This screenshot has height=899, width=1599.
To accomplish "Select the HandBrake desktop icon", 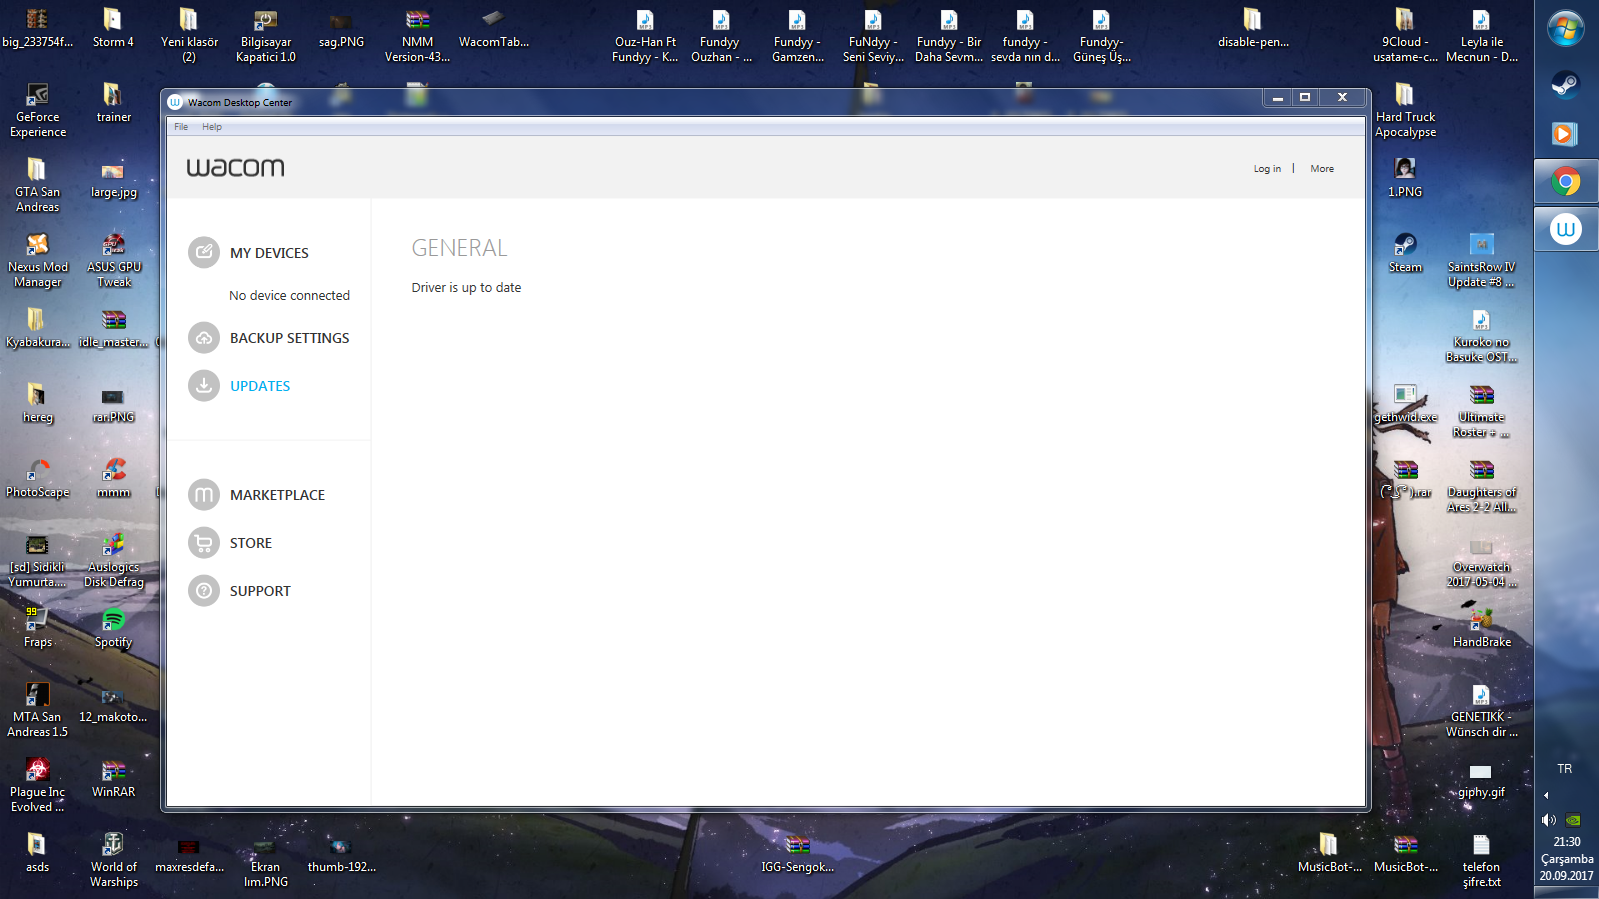I will coord(1482,628).
